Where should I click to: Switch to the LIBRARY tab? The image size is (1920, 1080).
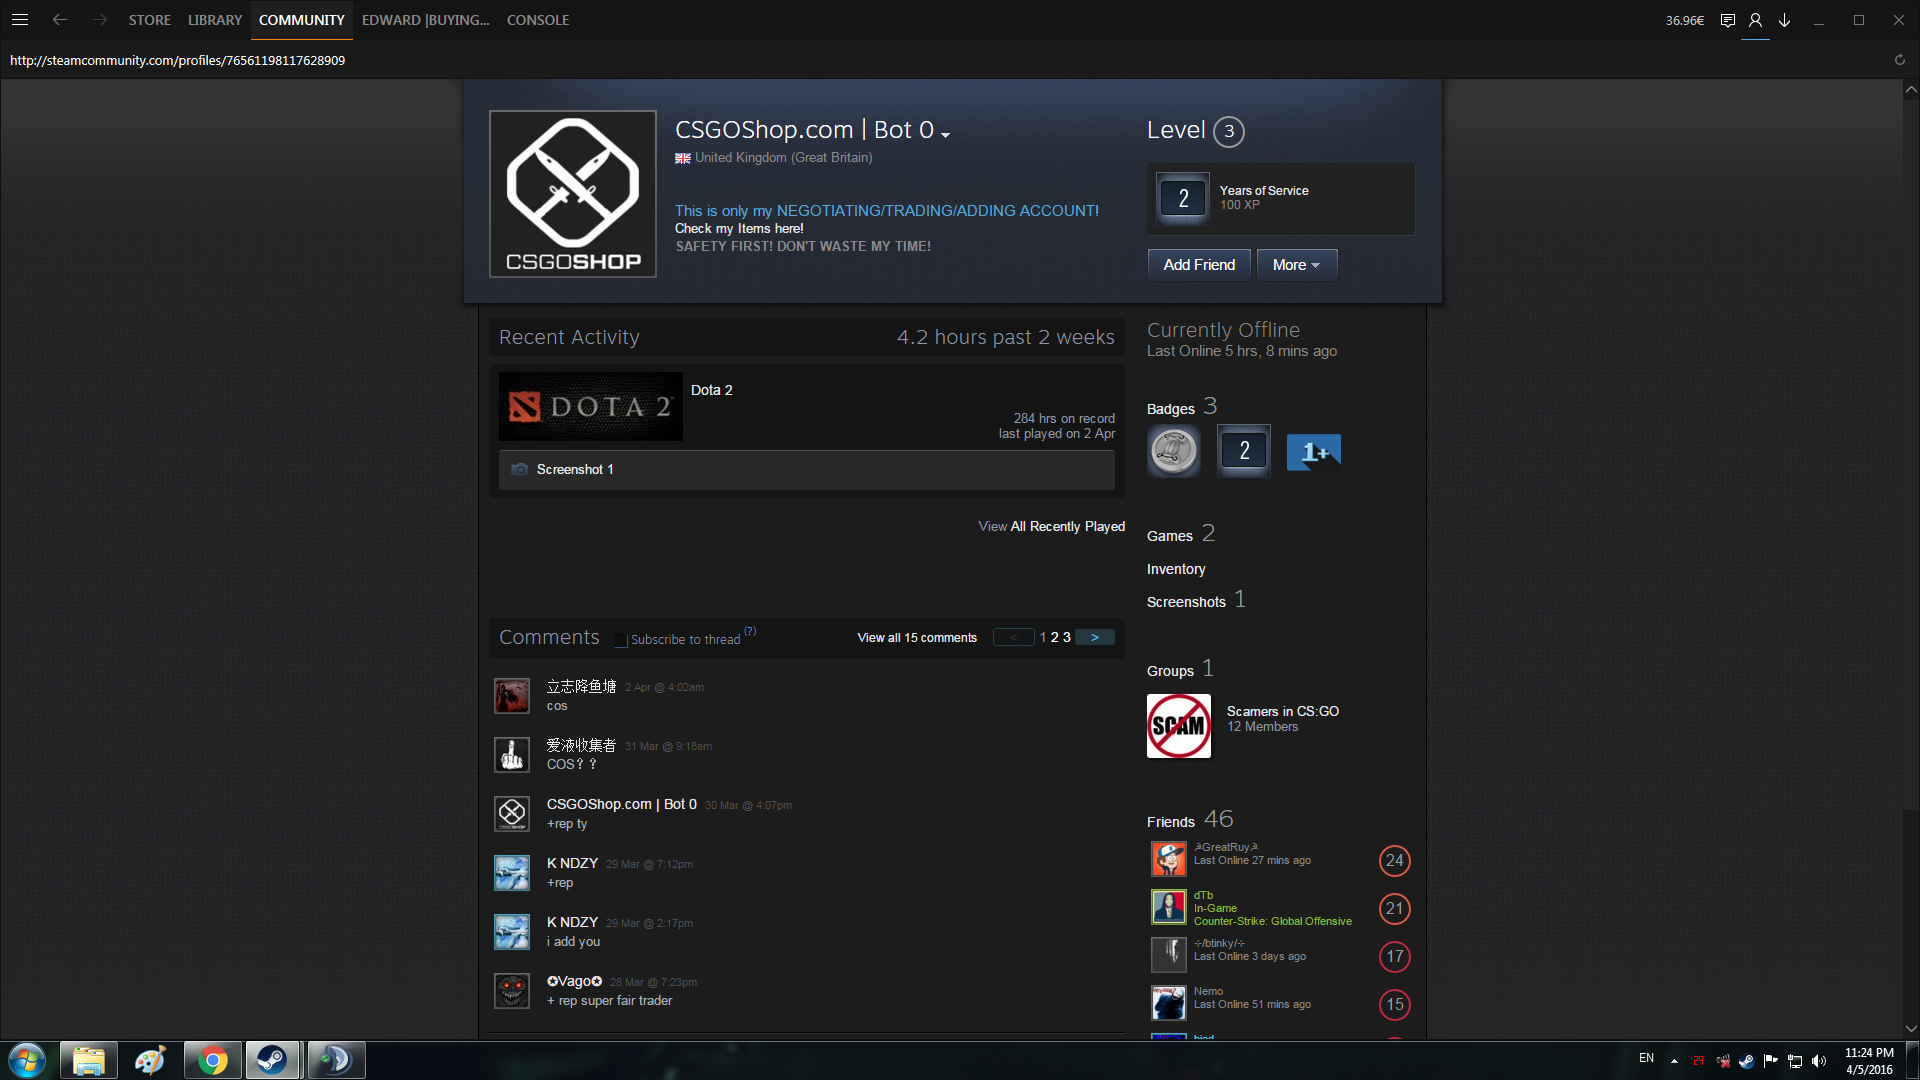tap(215, 20)
